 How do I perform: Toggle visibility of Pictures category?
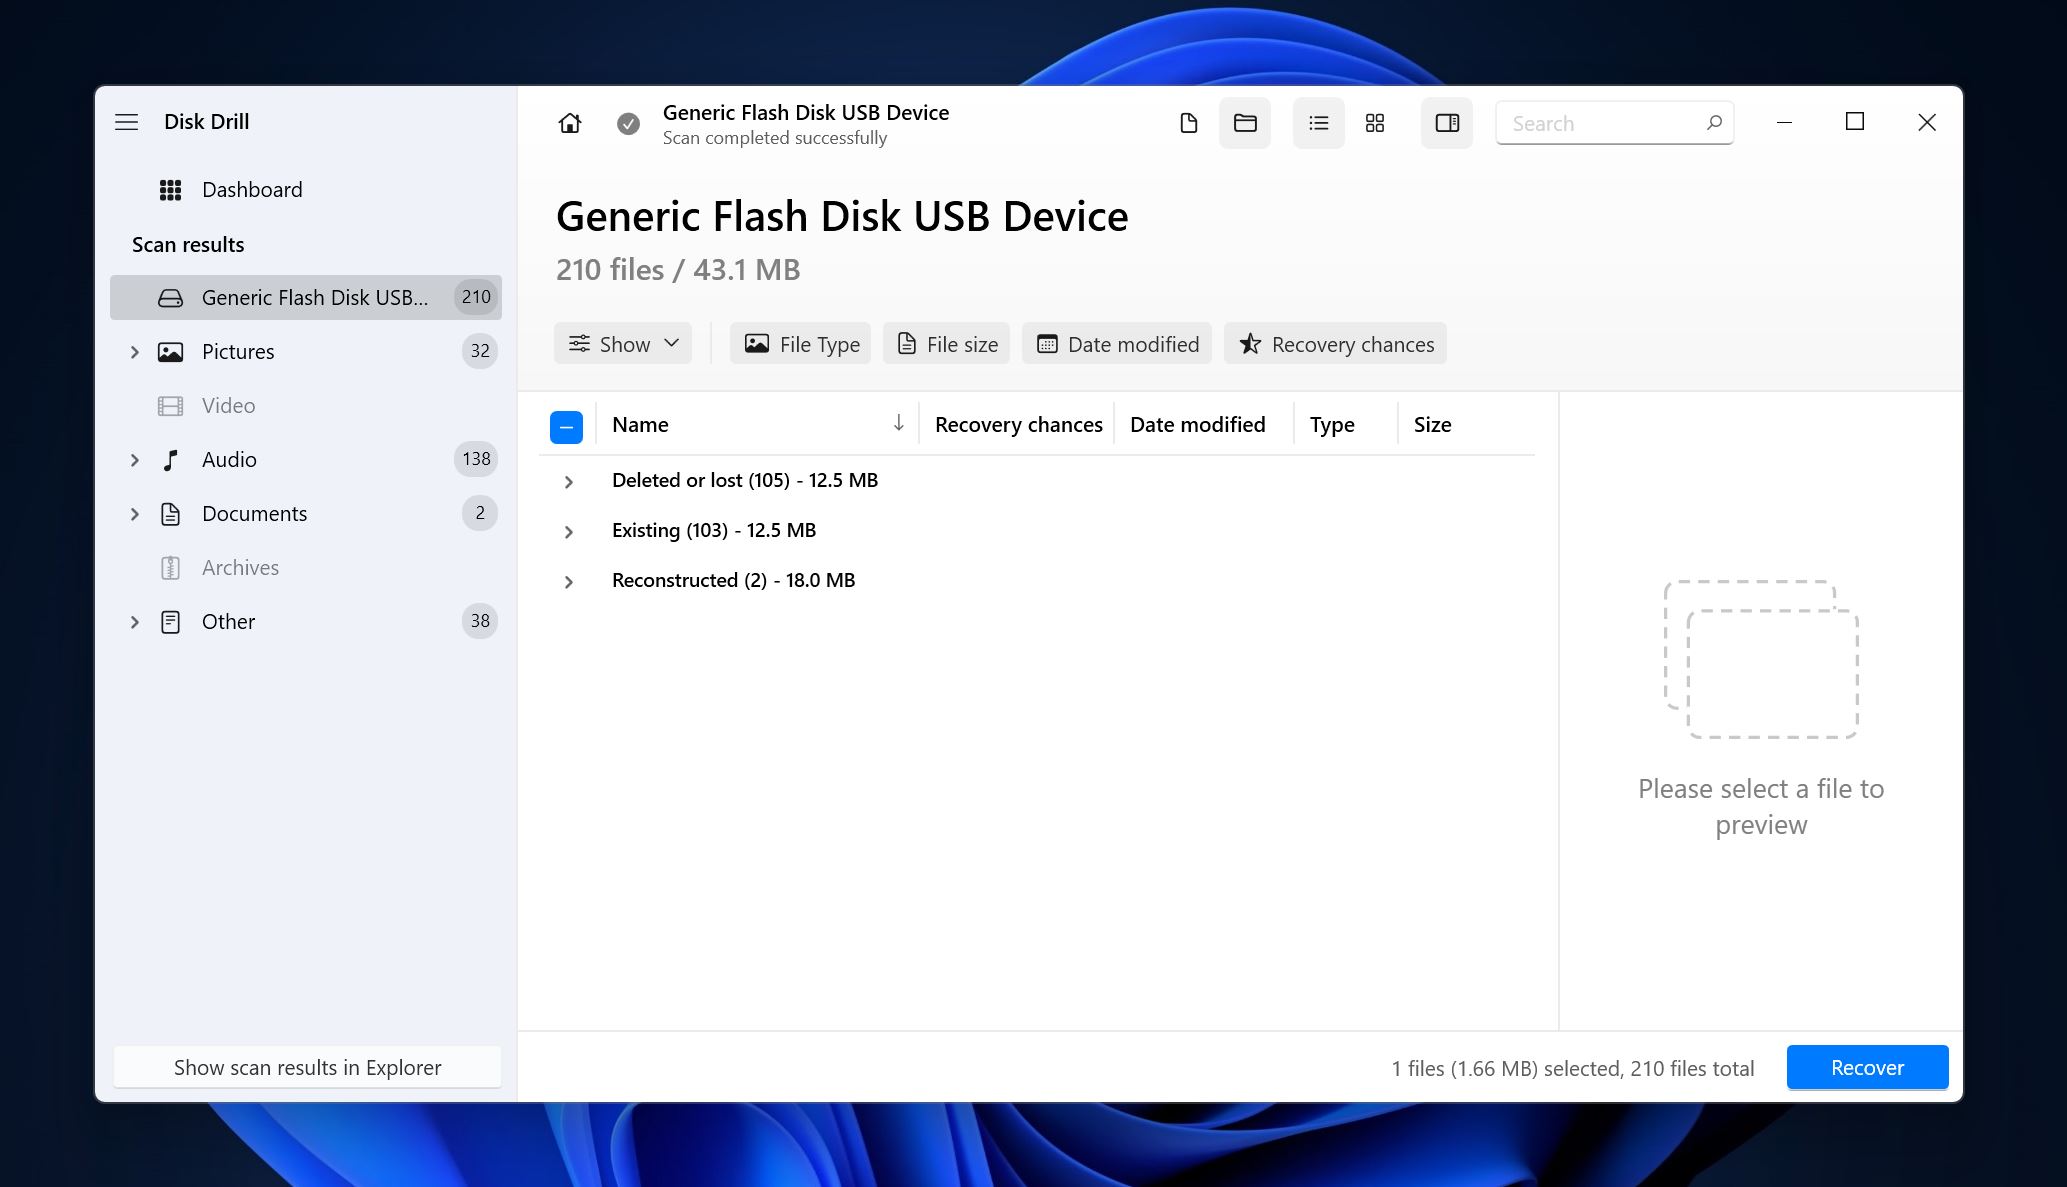click(133, 351)
